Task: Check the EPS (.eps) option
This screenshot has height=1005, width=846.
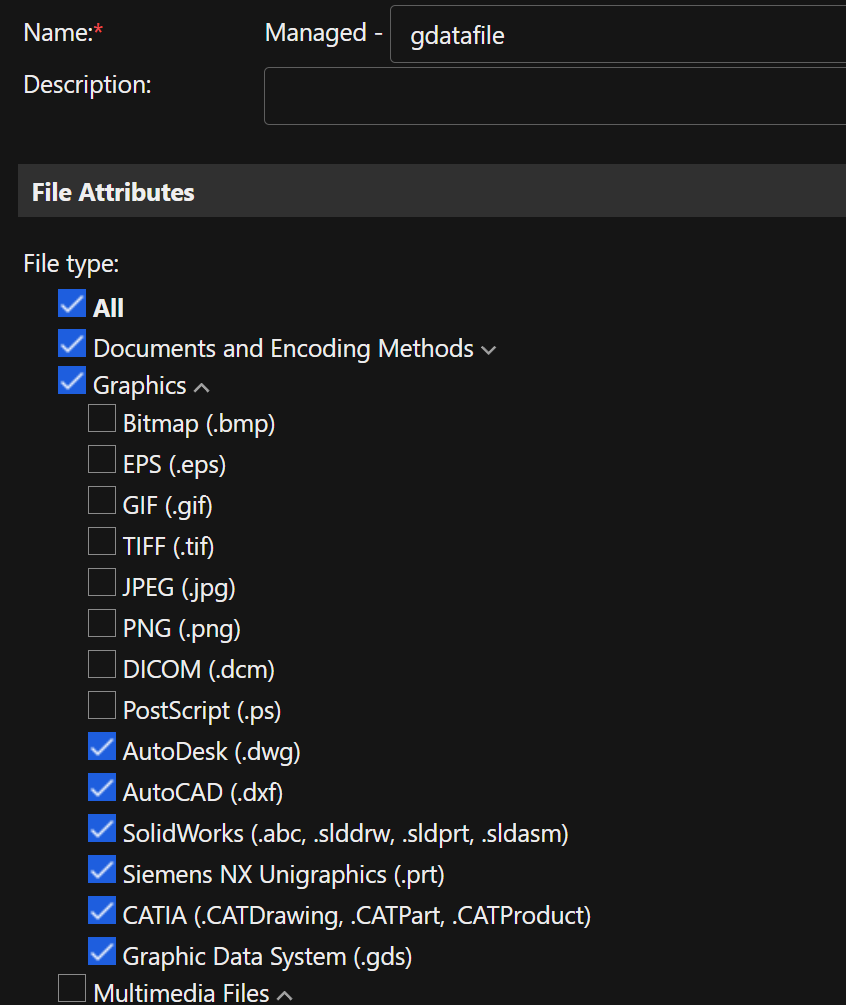Action: click(x=102, y=460)
